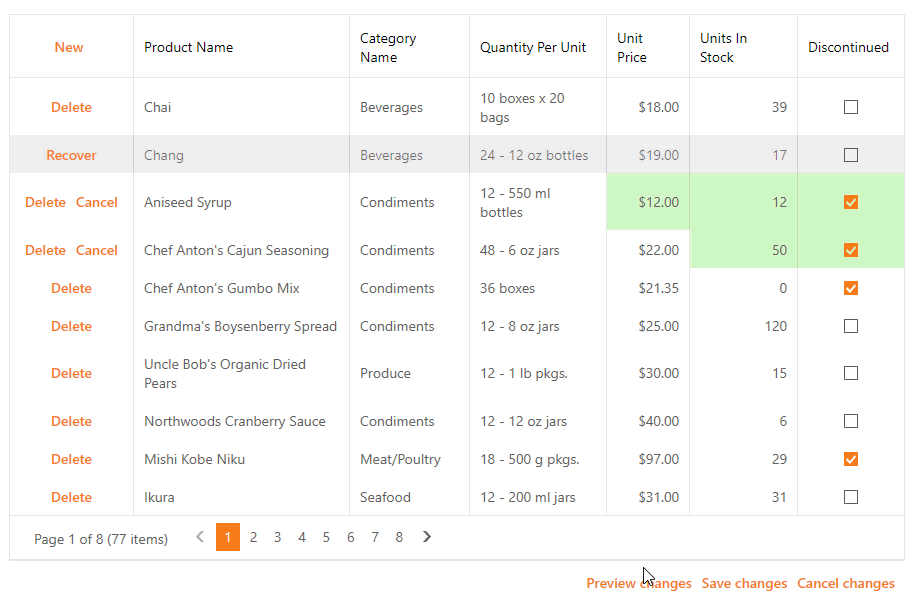Recover the deleted Chang row
The height and width of the screenshot is (600, 912).
tap(72, 155)
